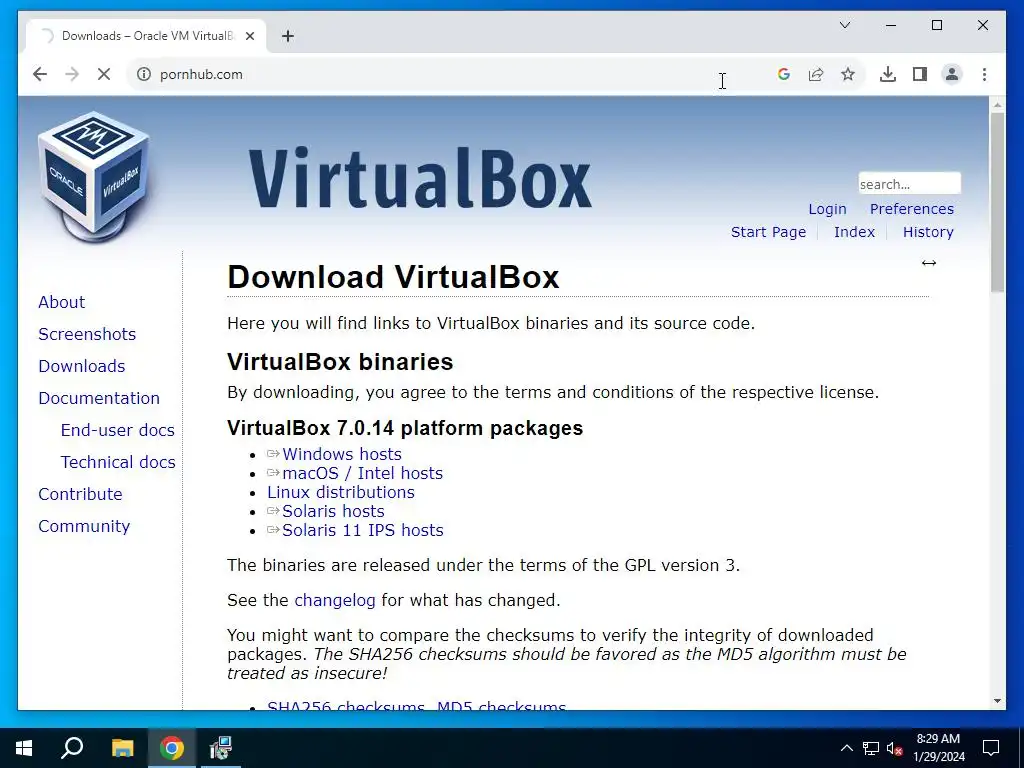Bookmark this tab with the star
This screenshot has width=1024, height=768.
coord(848,74)
